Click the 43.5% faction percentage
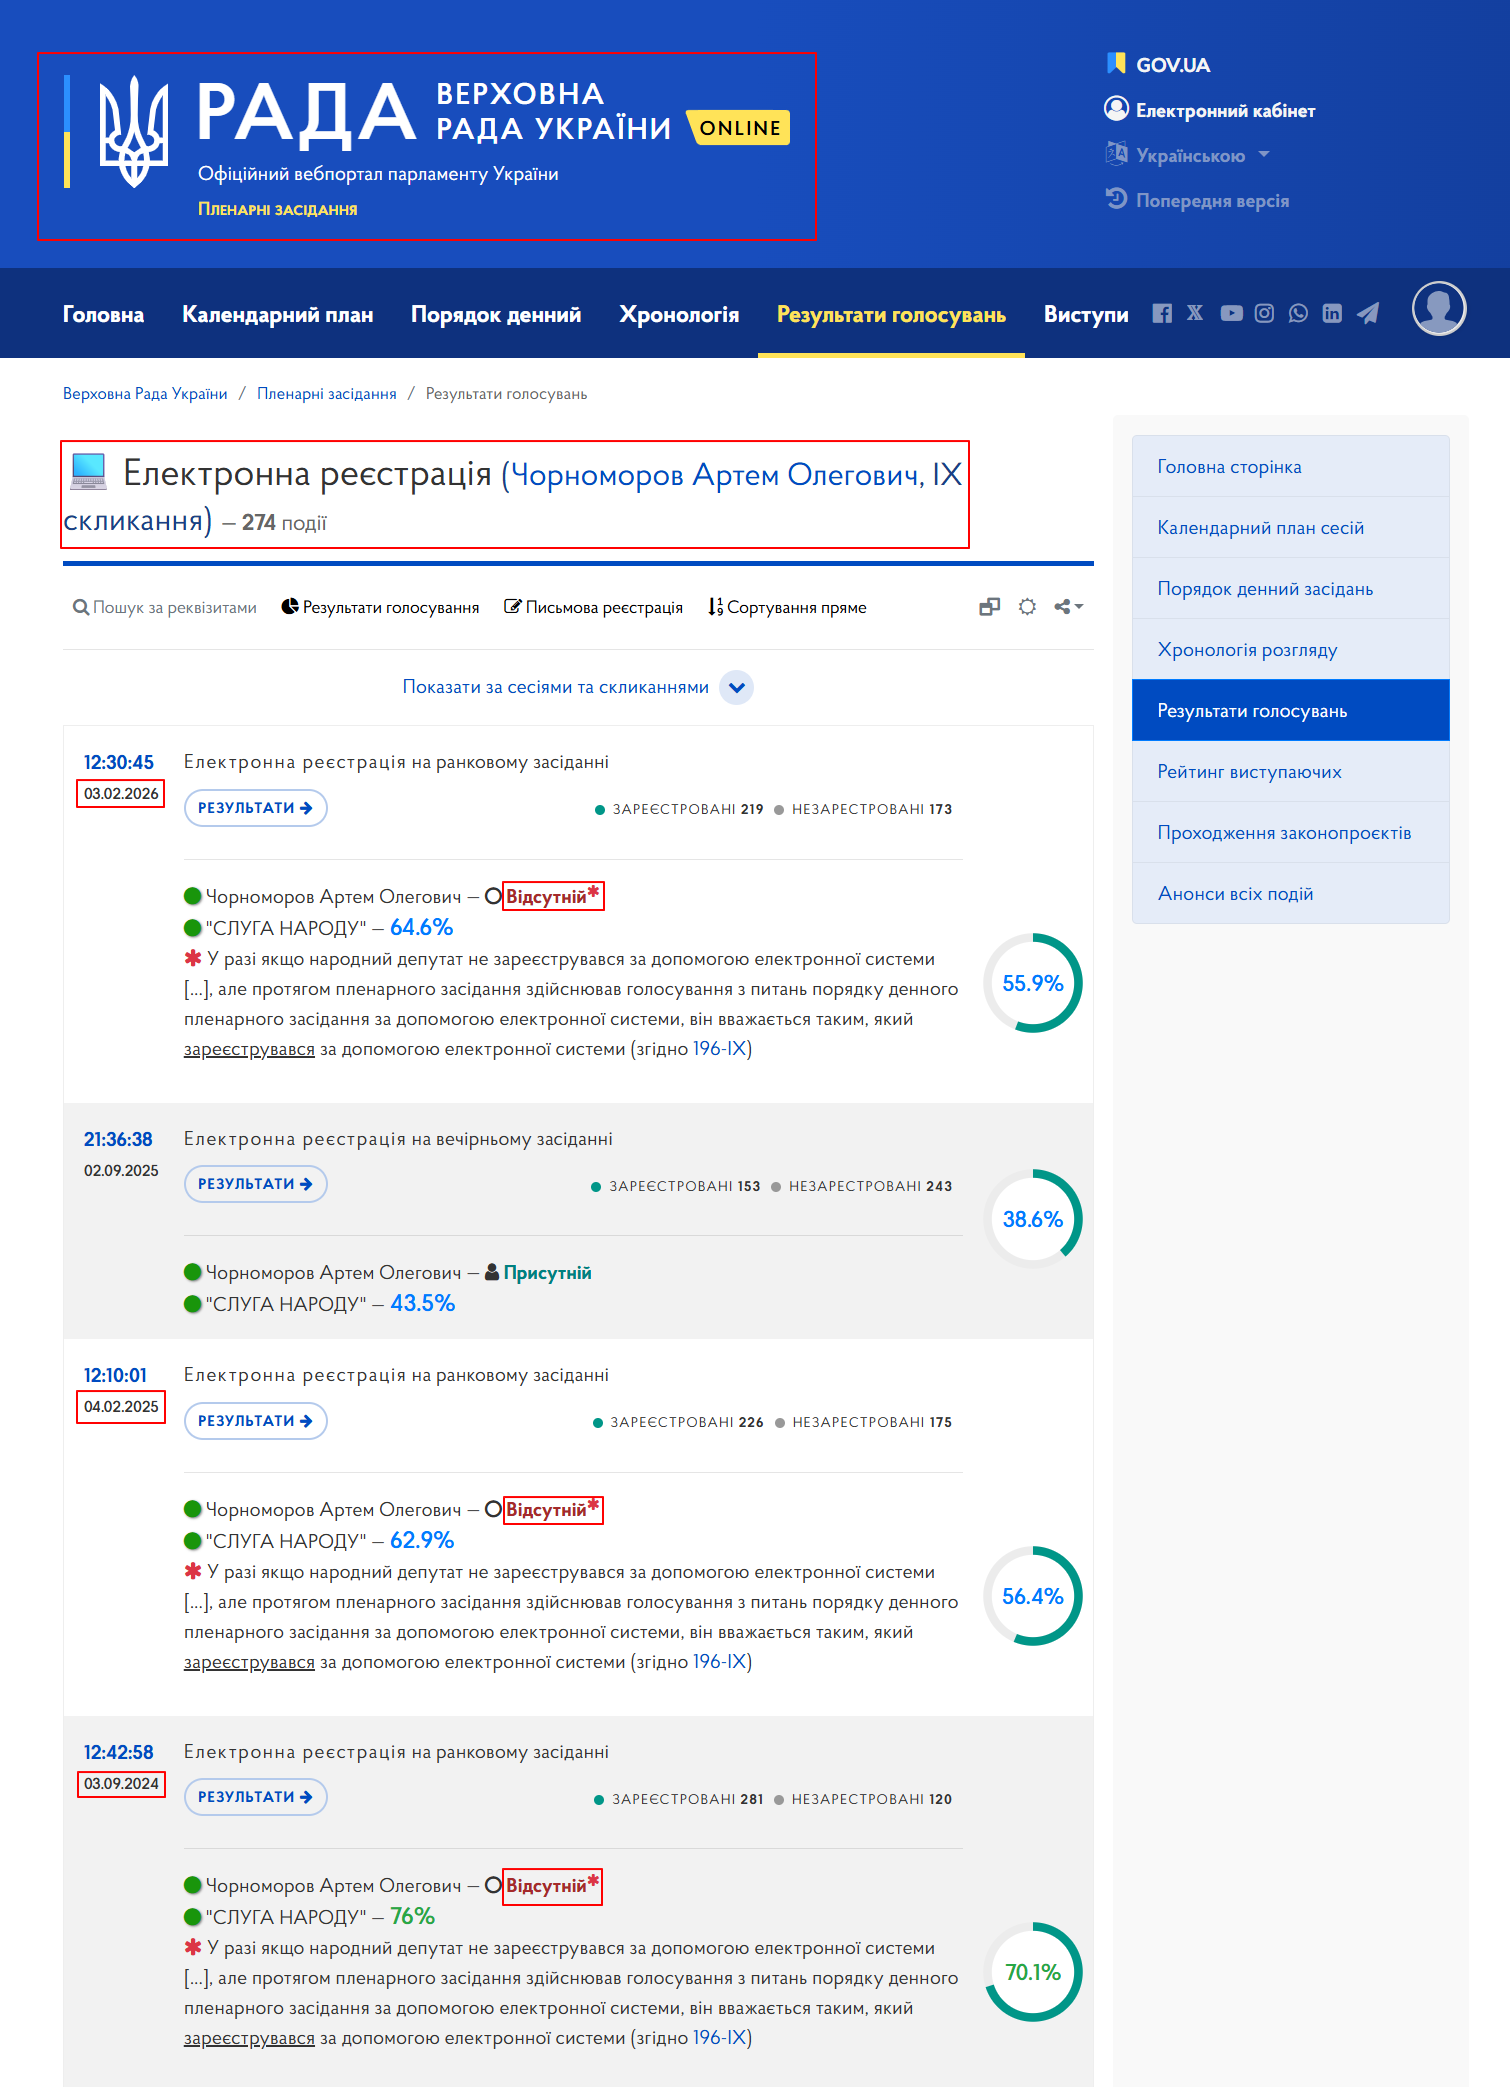This screenshot has width=1510, height=2087. point(422,1303)
